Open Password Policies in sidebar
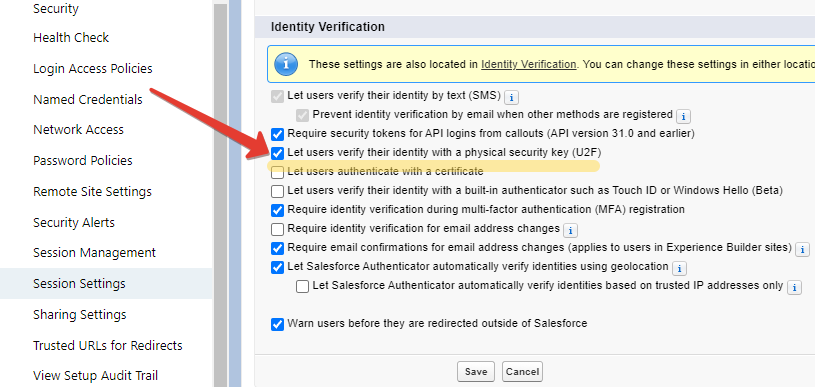815x387 pixels. click(x=83, y=161)
